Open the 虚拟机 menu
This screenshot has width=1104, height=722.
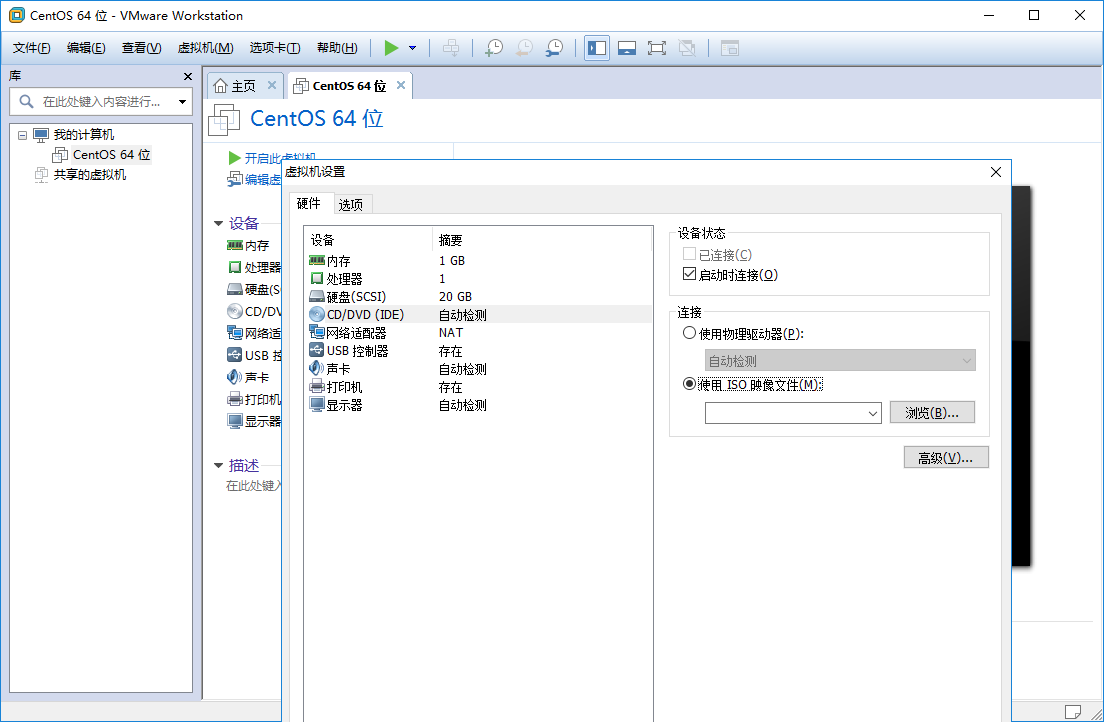204,47
